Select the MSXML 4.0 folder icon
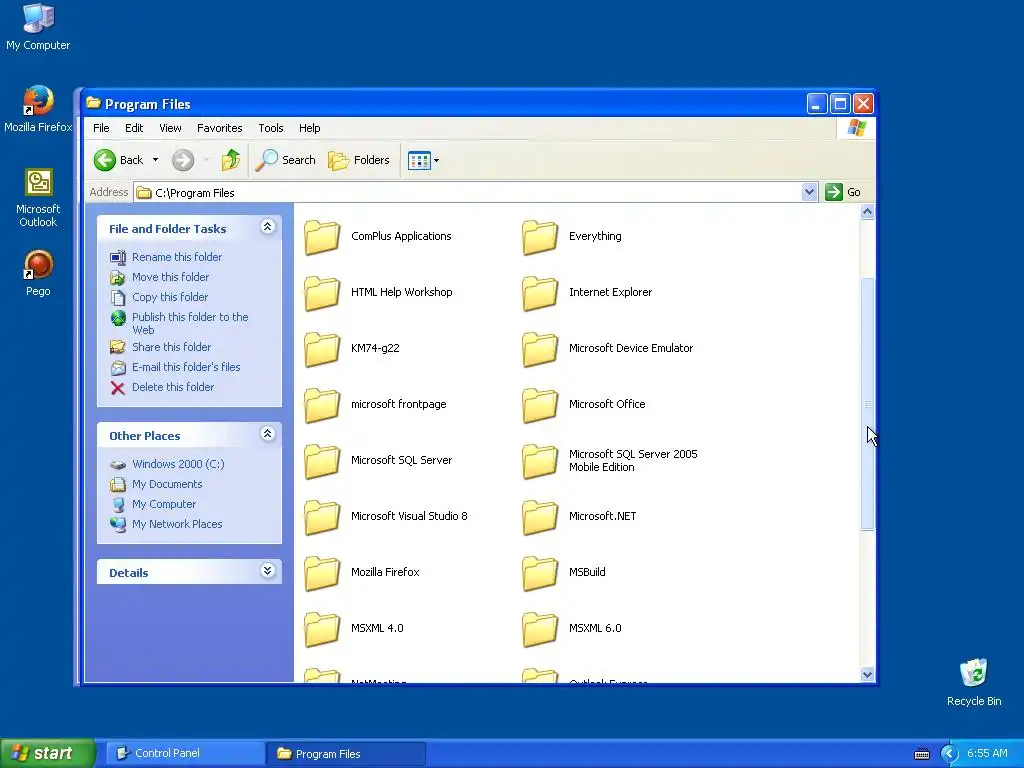This screenshot has width=1024, height=768. coord(322,628)
